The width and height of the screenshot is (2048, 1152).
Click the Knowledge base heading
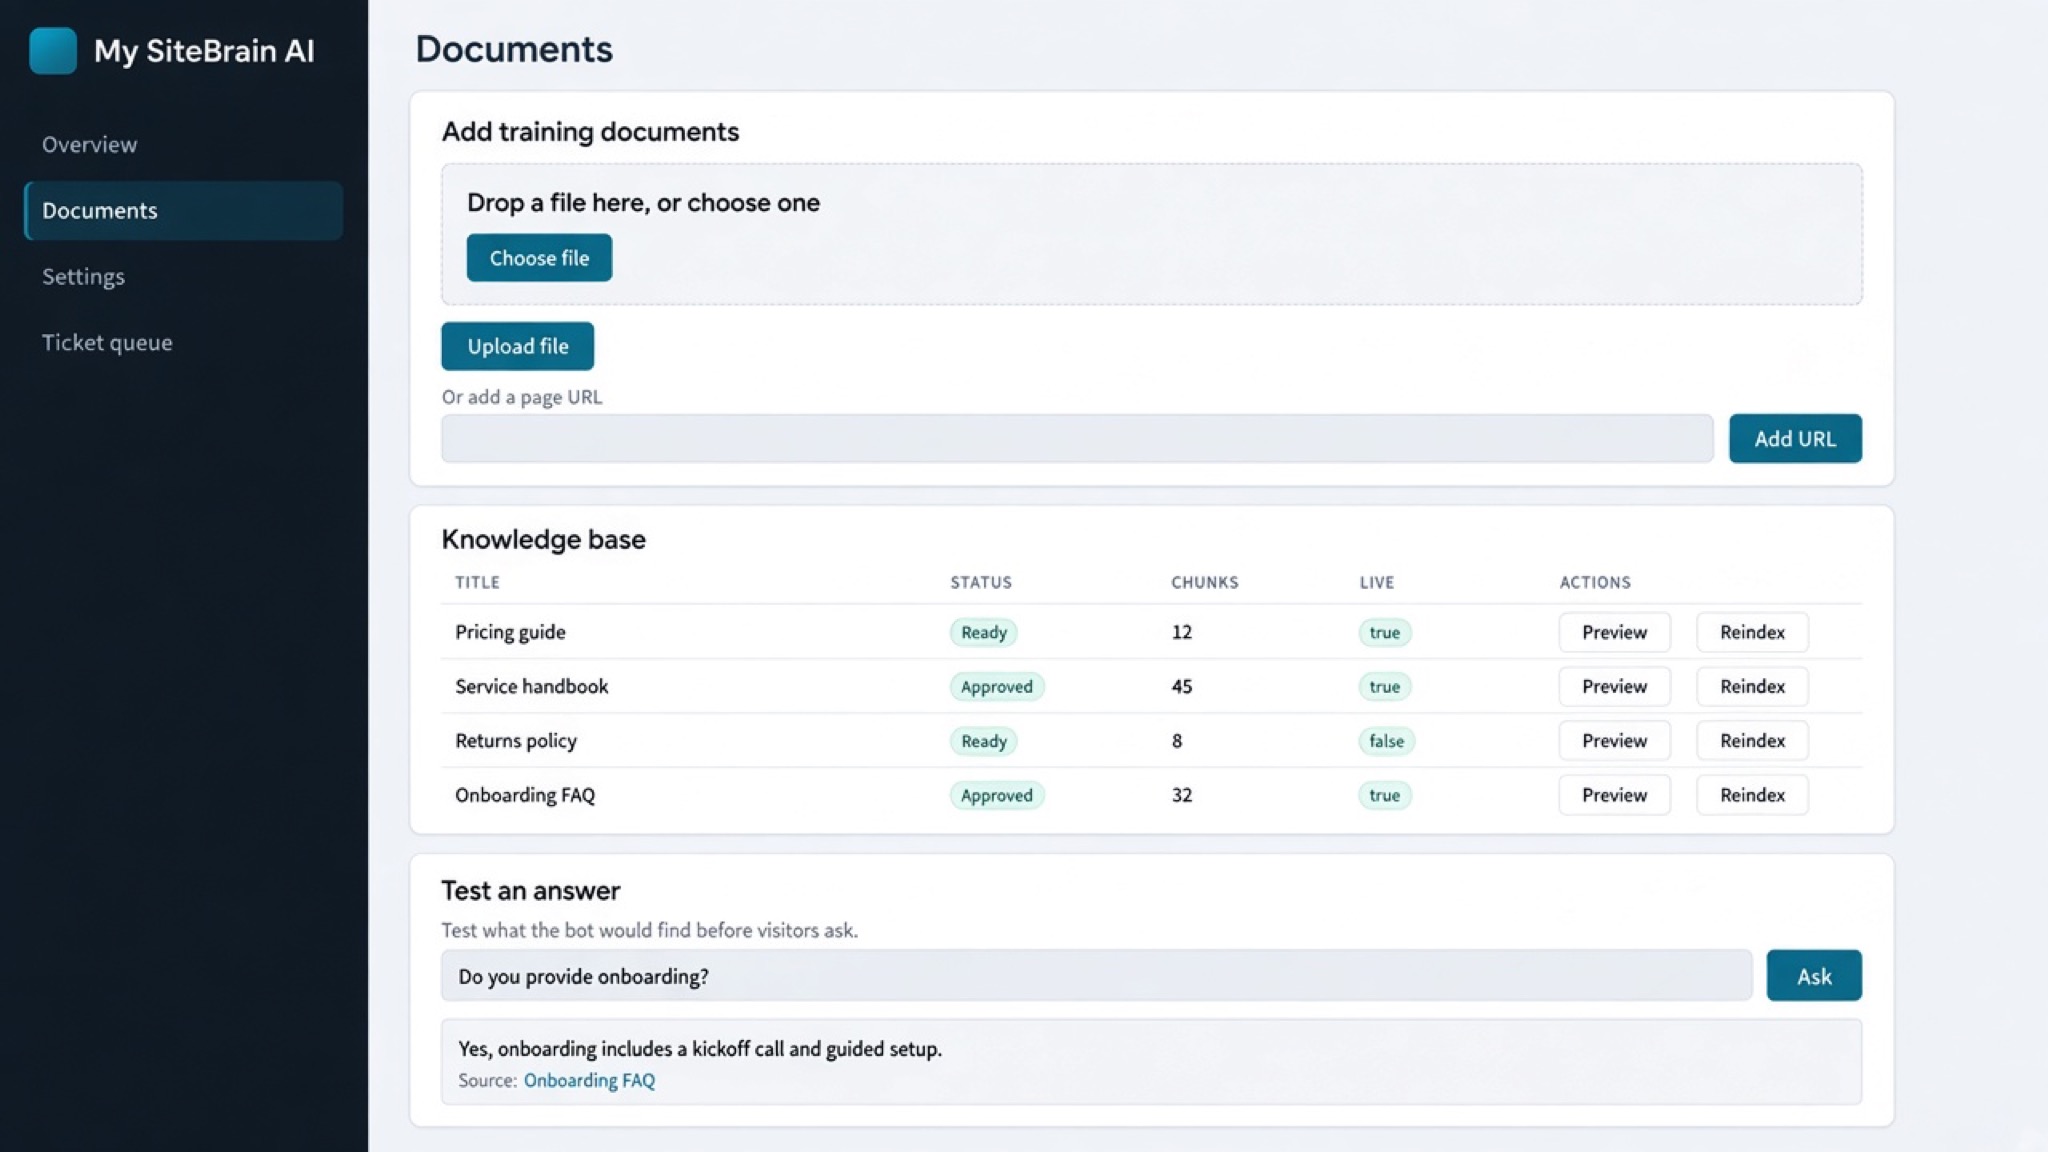pyautogui.click(x=543, y=539)
